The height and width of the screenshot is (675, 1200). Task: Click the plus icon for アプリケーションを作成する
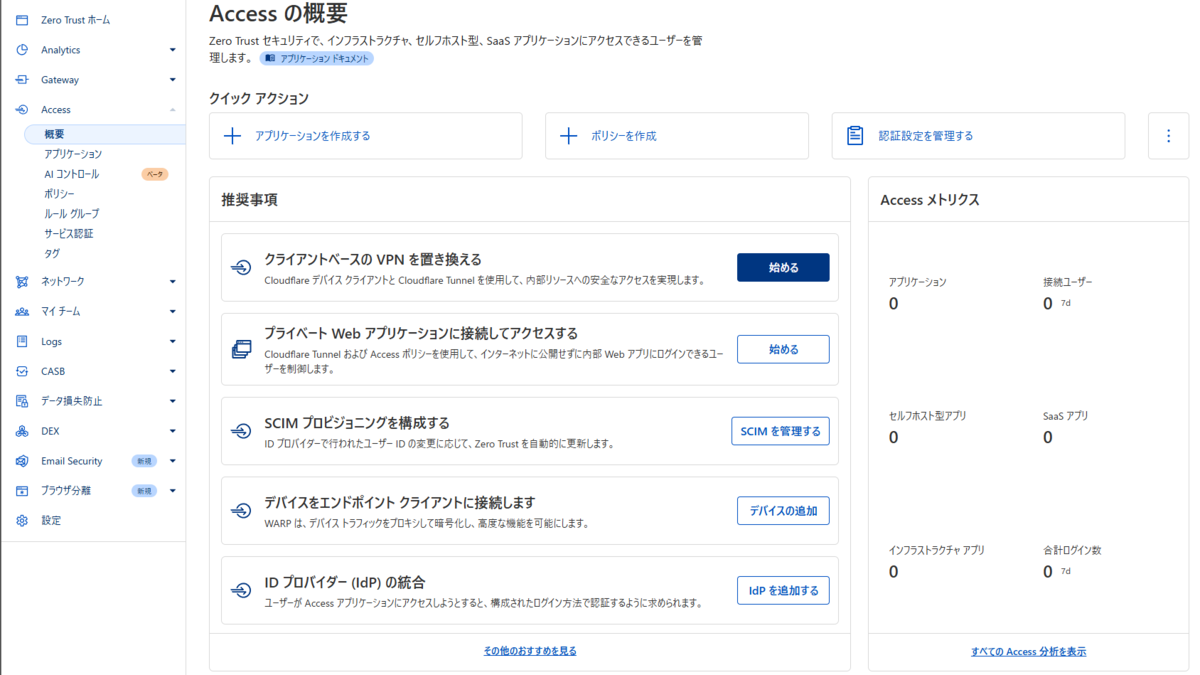point(232,136)
